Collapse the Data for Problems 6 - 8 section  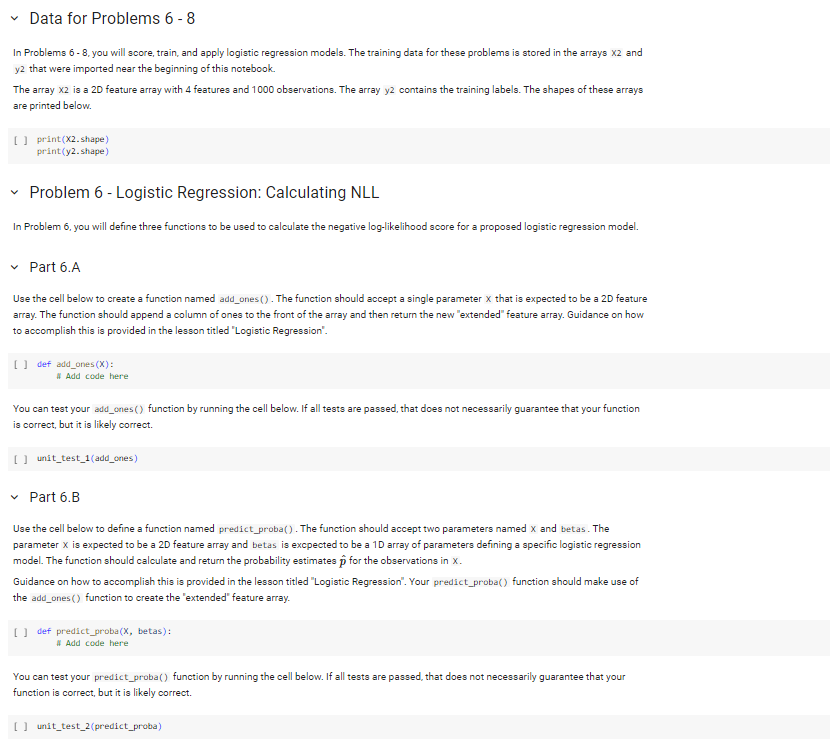click(14, 19)
